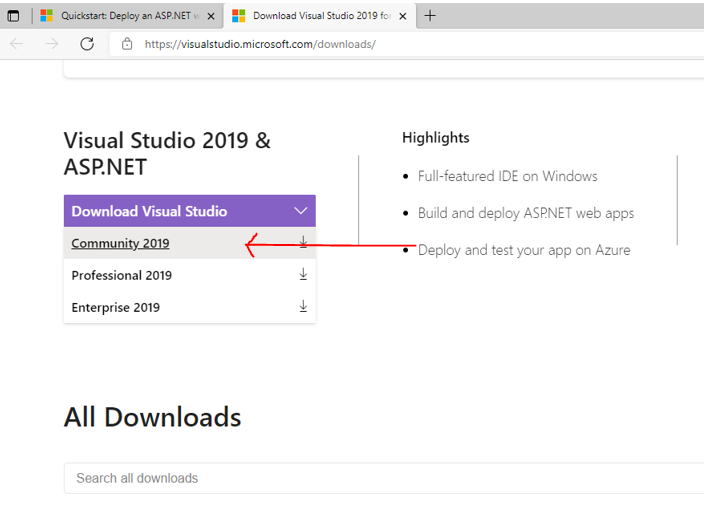
Task: Focus the Search all downloads field
Action: click(x=384, y=478)
